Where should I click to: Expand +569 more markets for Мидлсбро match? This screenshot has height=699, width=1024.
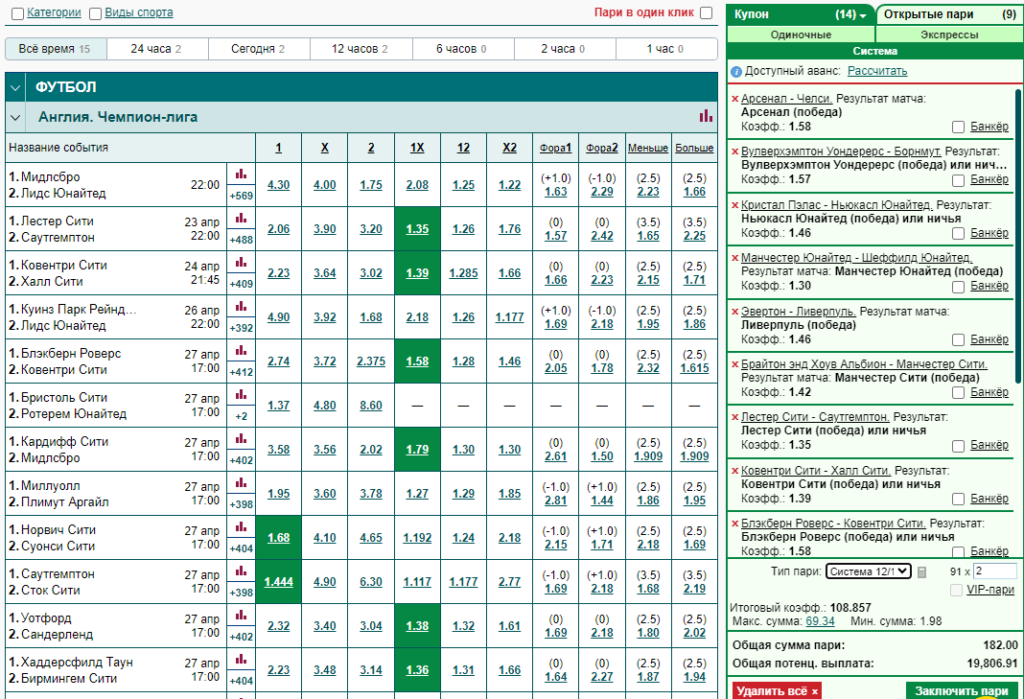pyautogui.click(x=241, y=195)
